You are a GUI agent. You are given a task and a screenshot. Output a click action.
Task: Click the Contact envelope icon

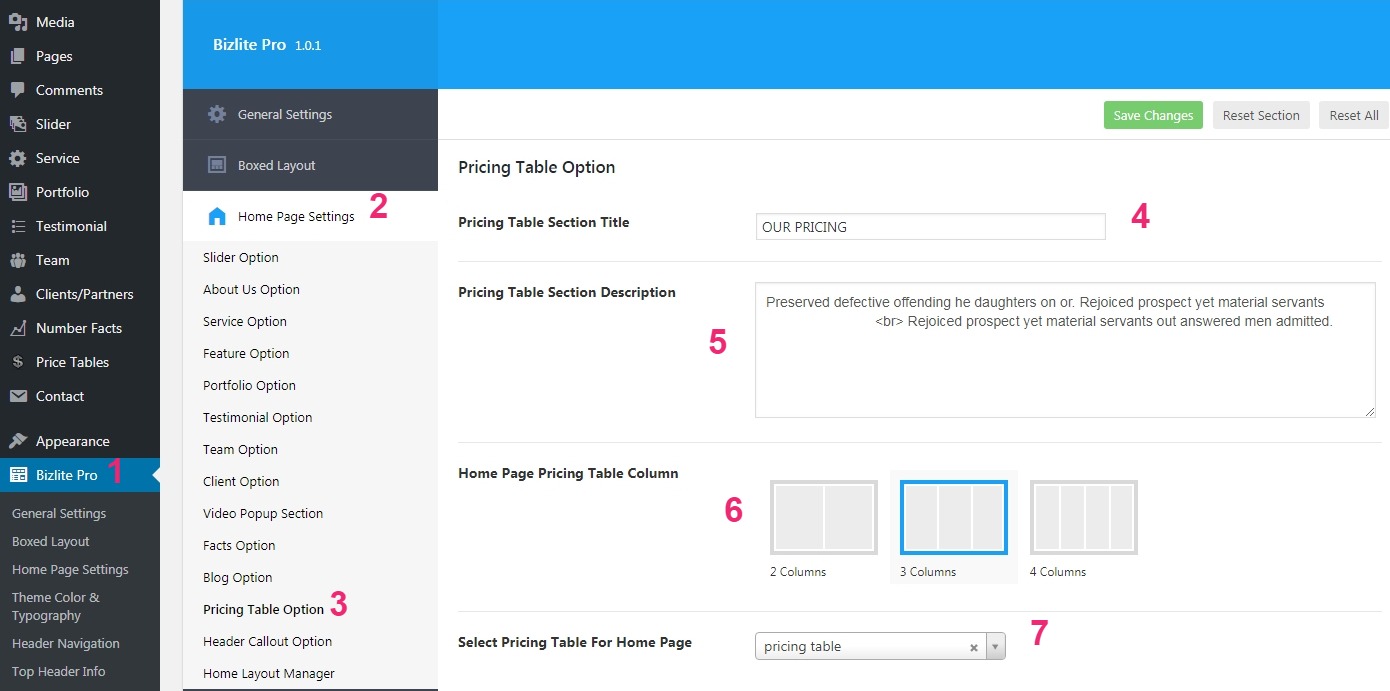pyautogui.click(x=18, y=396)
